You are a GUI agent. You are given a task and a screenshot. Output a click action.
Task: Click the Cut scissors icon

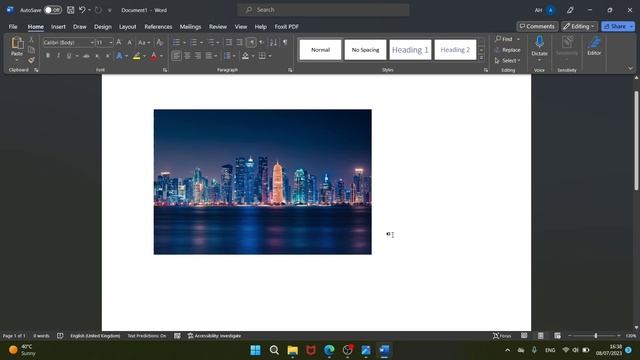pos(31,40)
